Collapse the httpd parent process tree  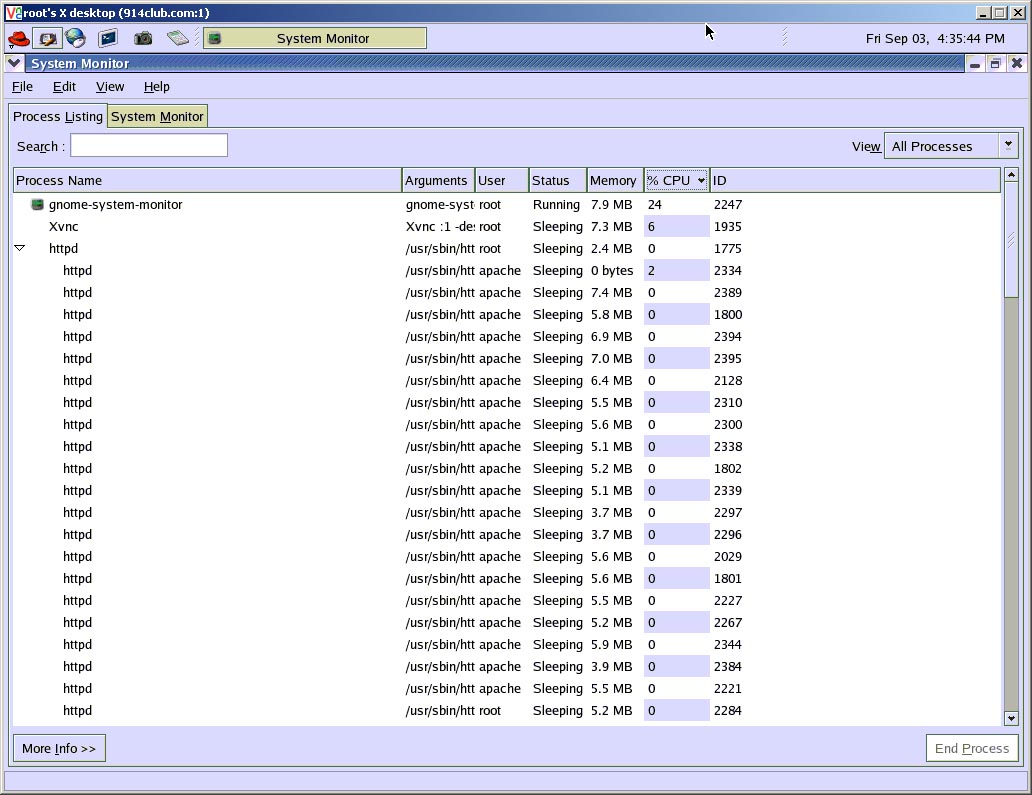(x=20, y=248)
